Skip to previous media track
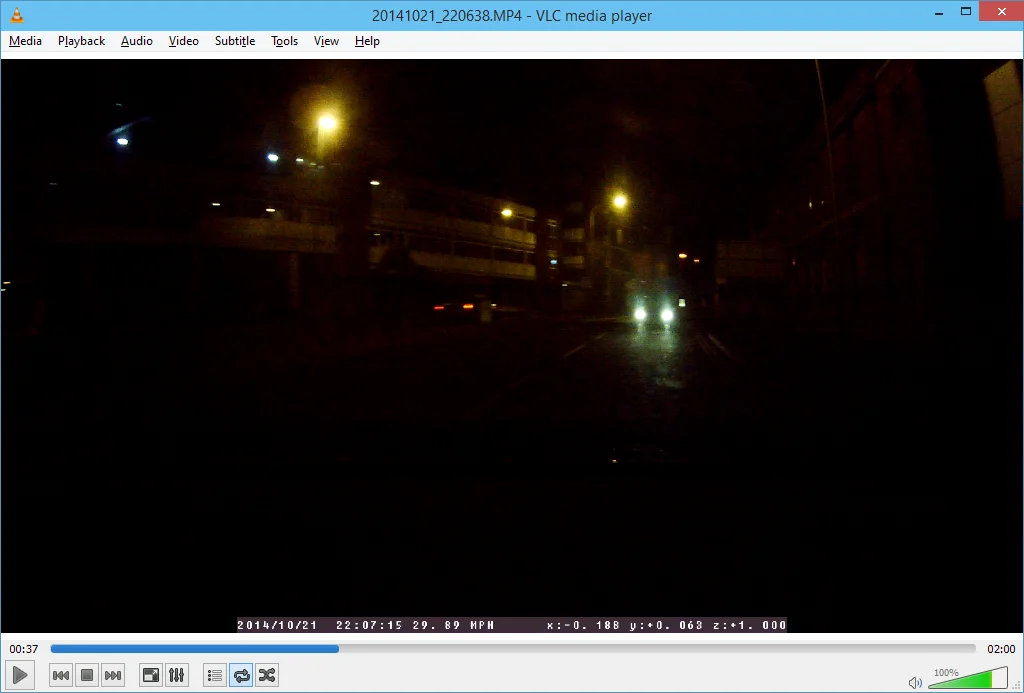The image size is (1024, 693). pyautogui.click(x=61, y=675)
